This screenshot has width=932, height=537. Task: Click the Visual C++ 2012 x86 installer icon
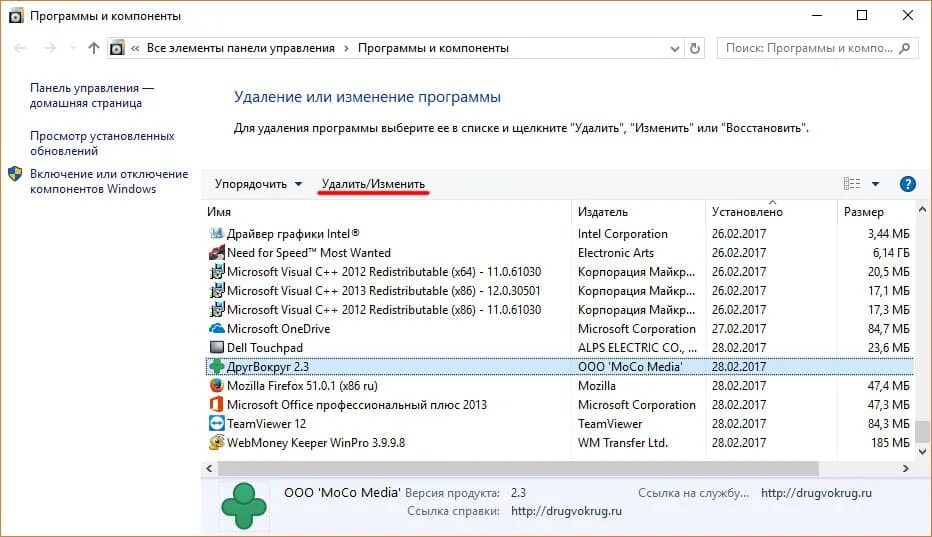click(x=217, y=310)
